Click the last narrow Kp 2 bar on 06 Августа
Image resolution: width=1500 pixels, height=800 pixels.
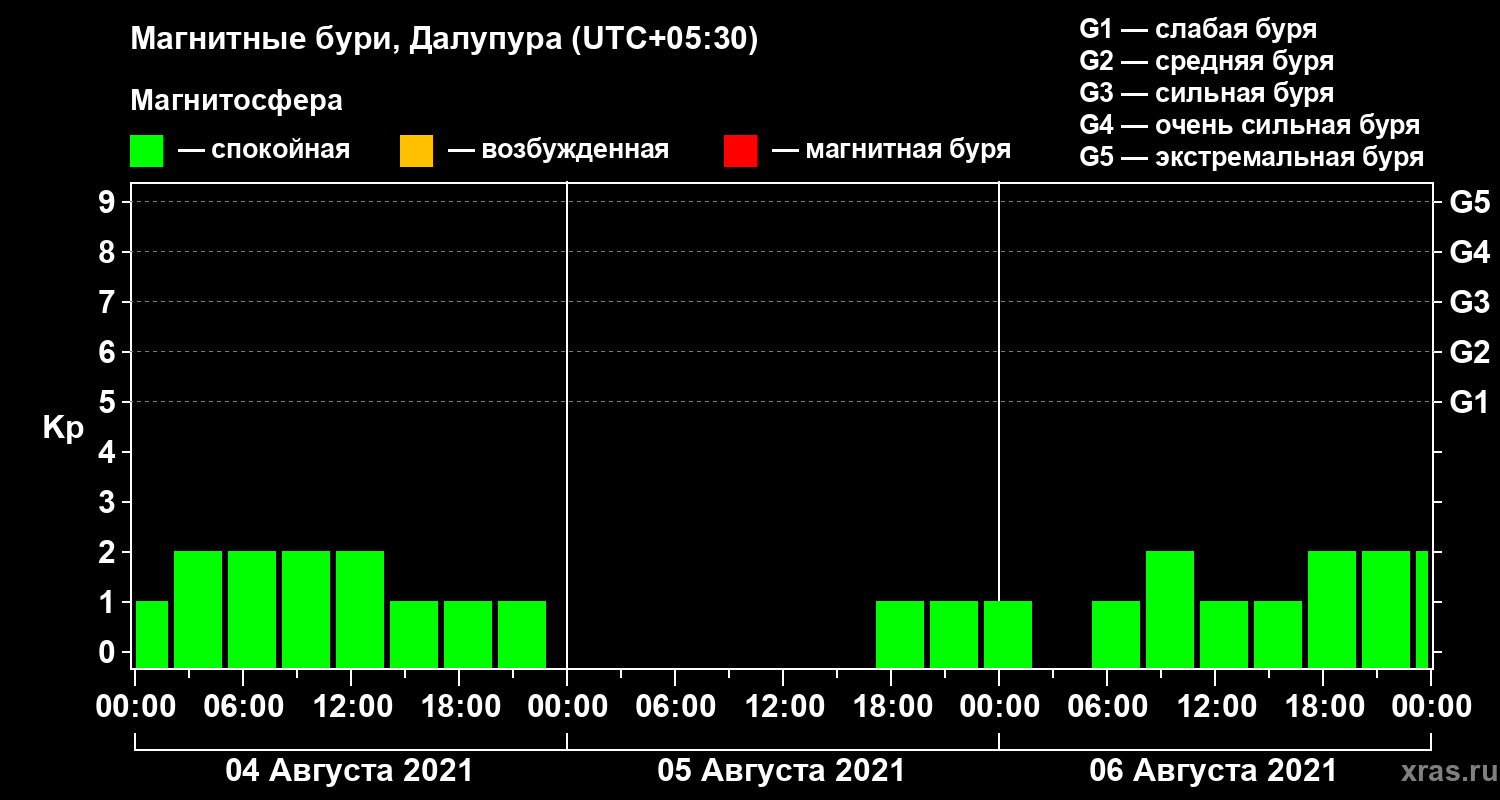tap(1422, 609)
